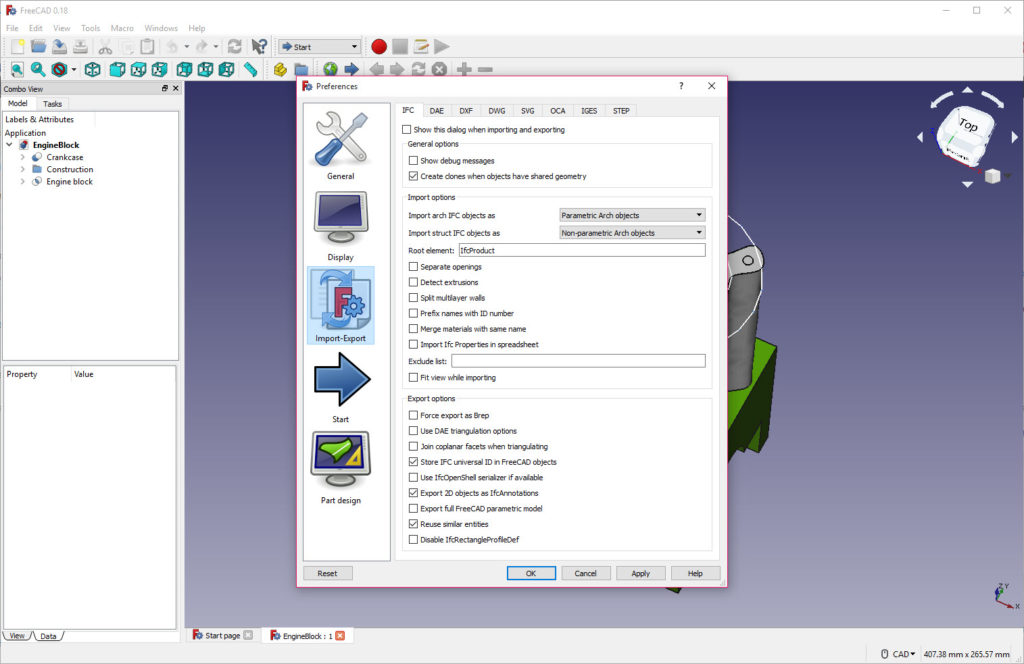The height and width of the screenshot is (664, 1024).
Task: Click the Reset button
Action: tap(328, 573)
